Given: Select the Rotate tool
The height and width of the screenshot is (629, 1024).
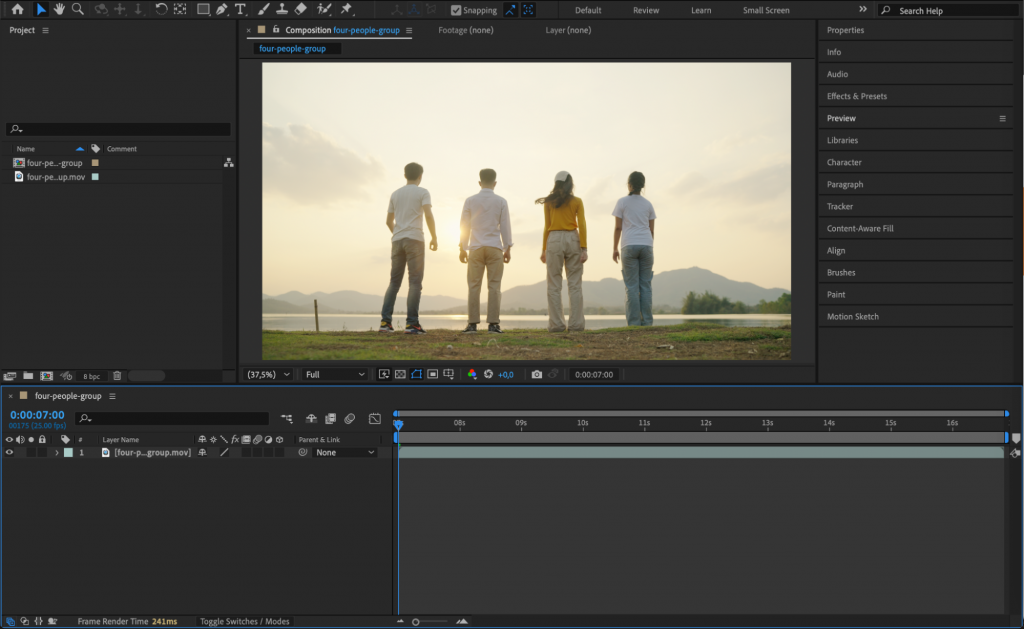Looking at the screenshot, I should [161, 10].
